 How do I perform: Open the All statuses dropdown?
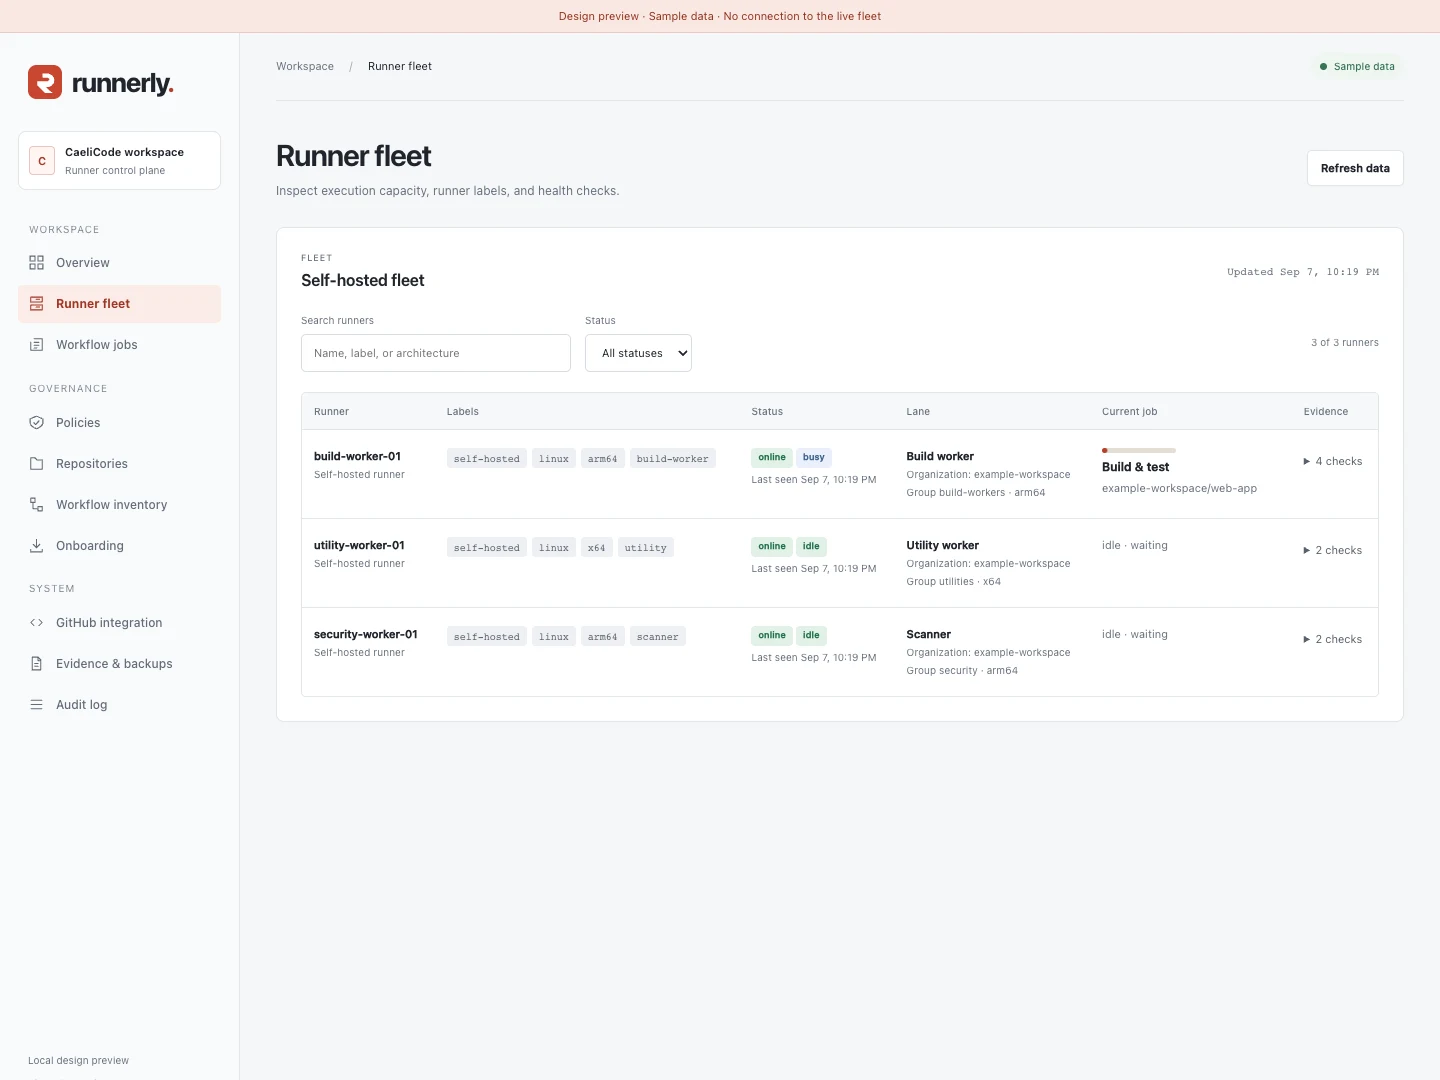pyautogui.click(x=638, y=353)
